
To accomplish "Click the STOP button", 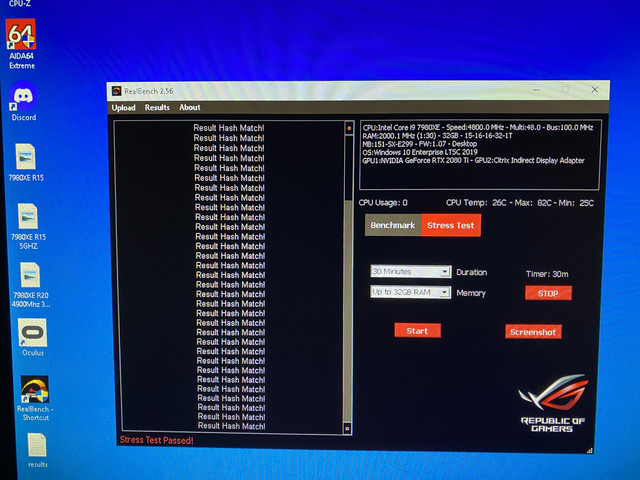I will tap(548, 293).
